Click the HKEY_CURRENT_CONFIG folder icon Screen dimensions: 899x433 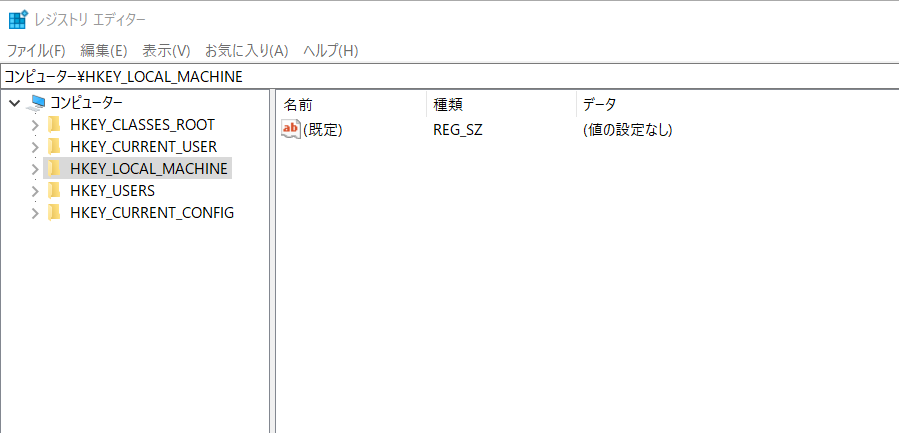point(54,212)
